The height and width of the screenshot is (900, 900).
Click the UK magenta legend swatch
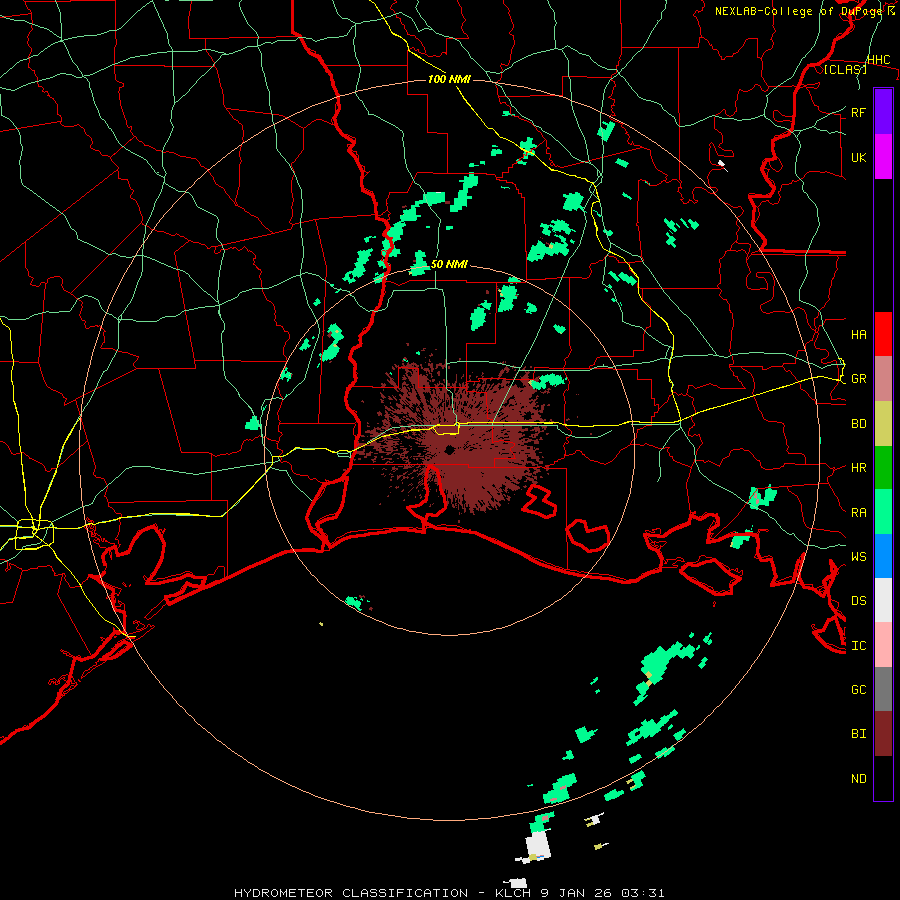[x=883, y=157]
